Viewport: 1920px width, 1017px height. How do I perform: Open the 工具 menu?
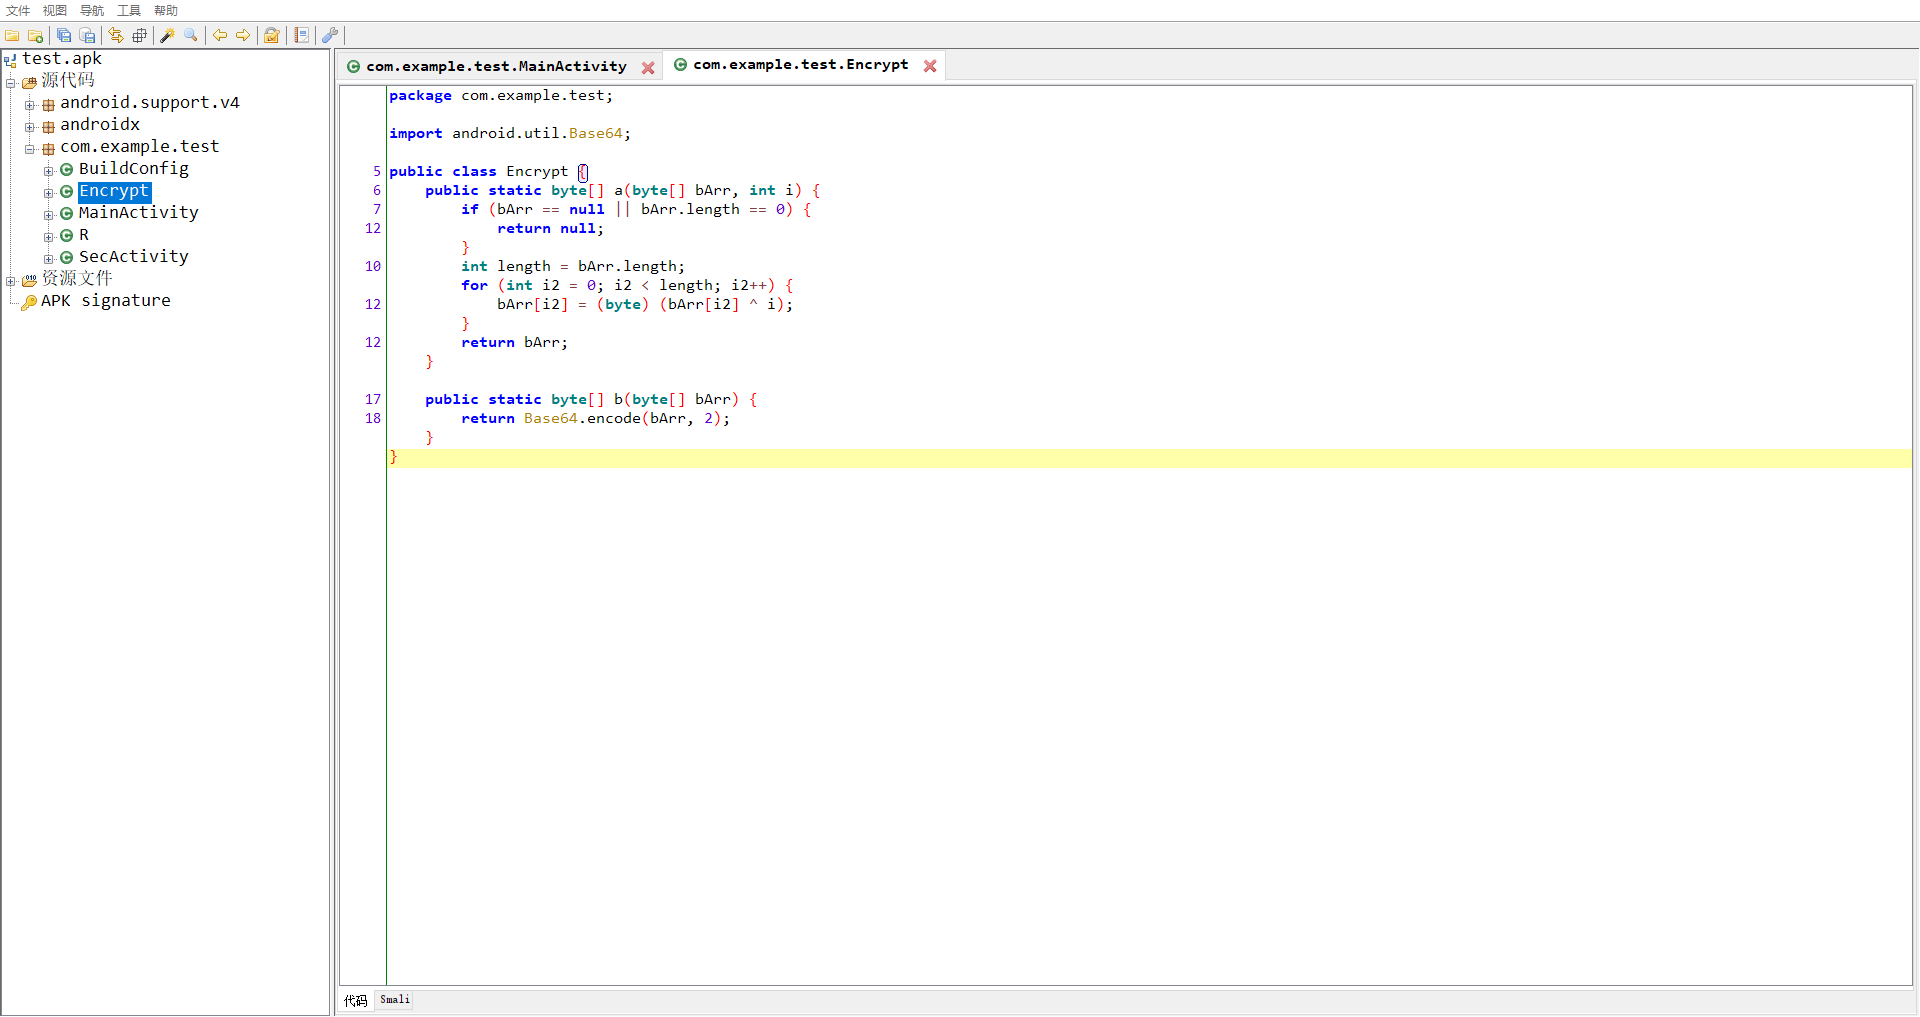(x=129, y=10)
